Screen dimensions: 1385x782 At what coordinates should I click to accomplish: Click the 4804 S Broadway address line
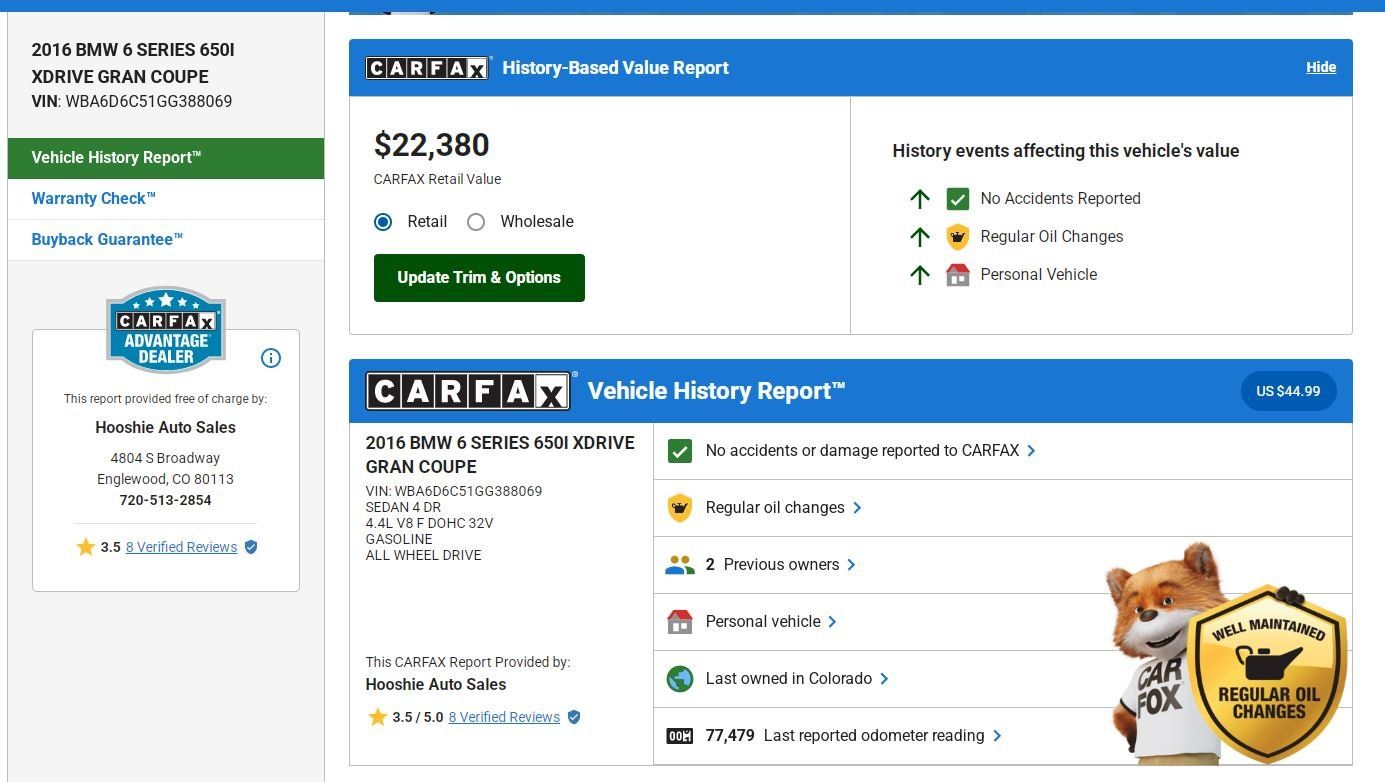point(166,458)
